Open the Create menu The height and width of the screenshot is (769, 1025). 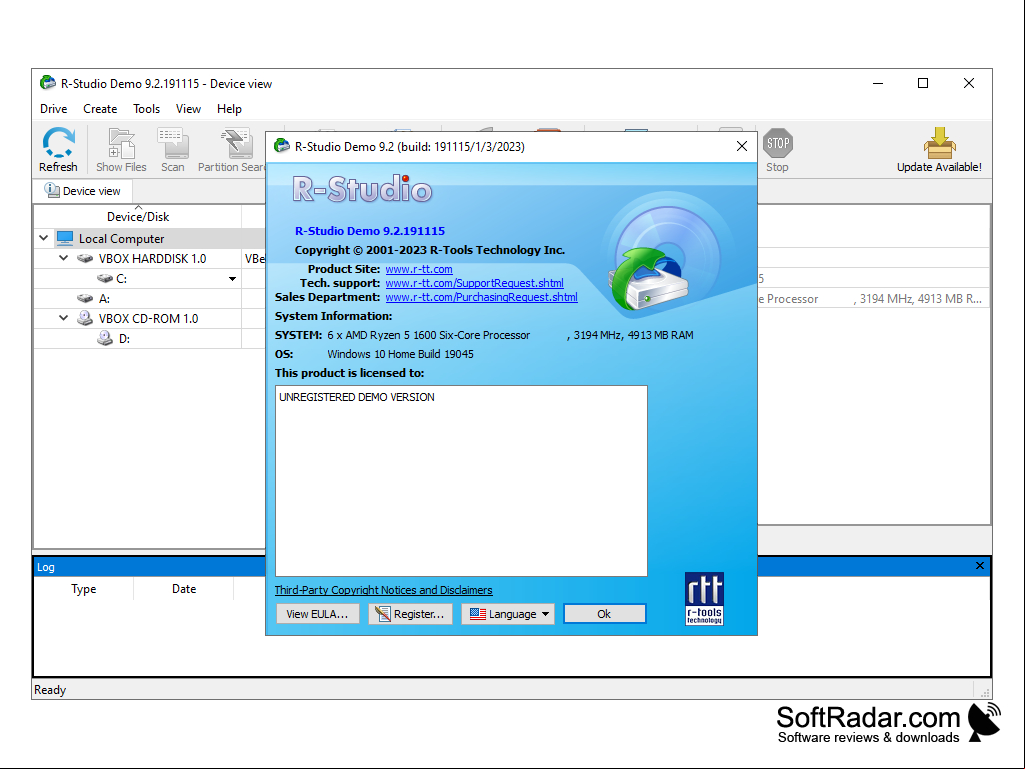(x=100, y=109)
